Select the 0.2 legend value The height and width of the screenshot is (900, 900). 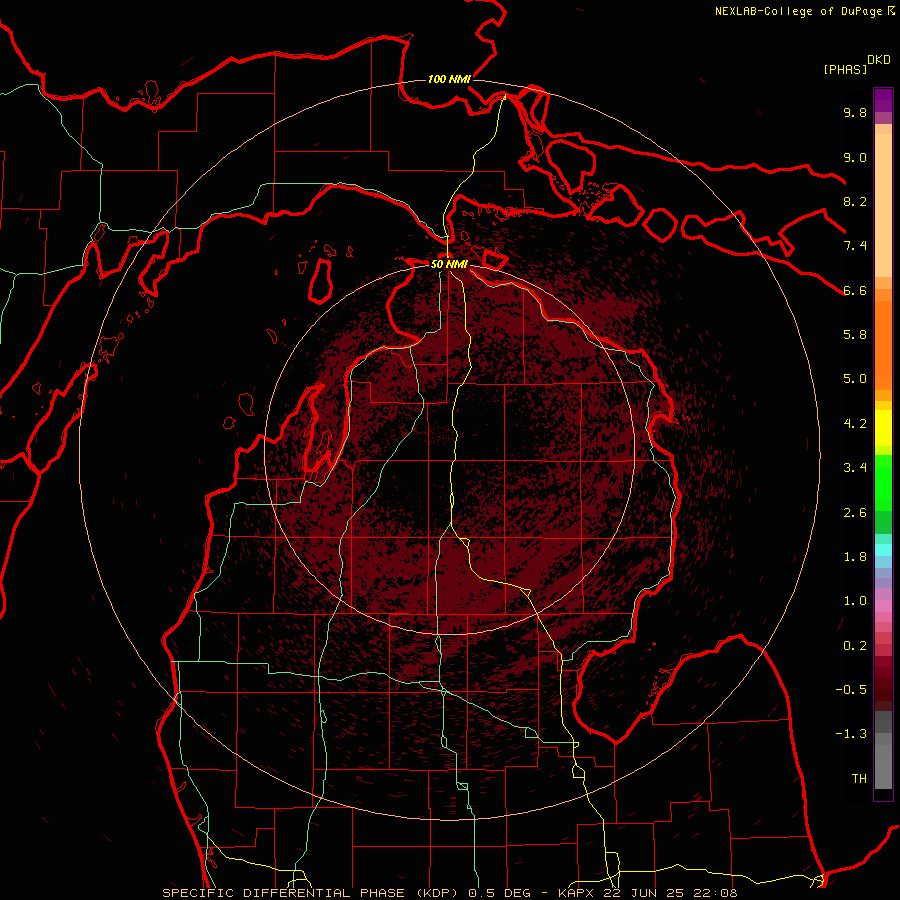coord(855,646)
